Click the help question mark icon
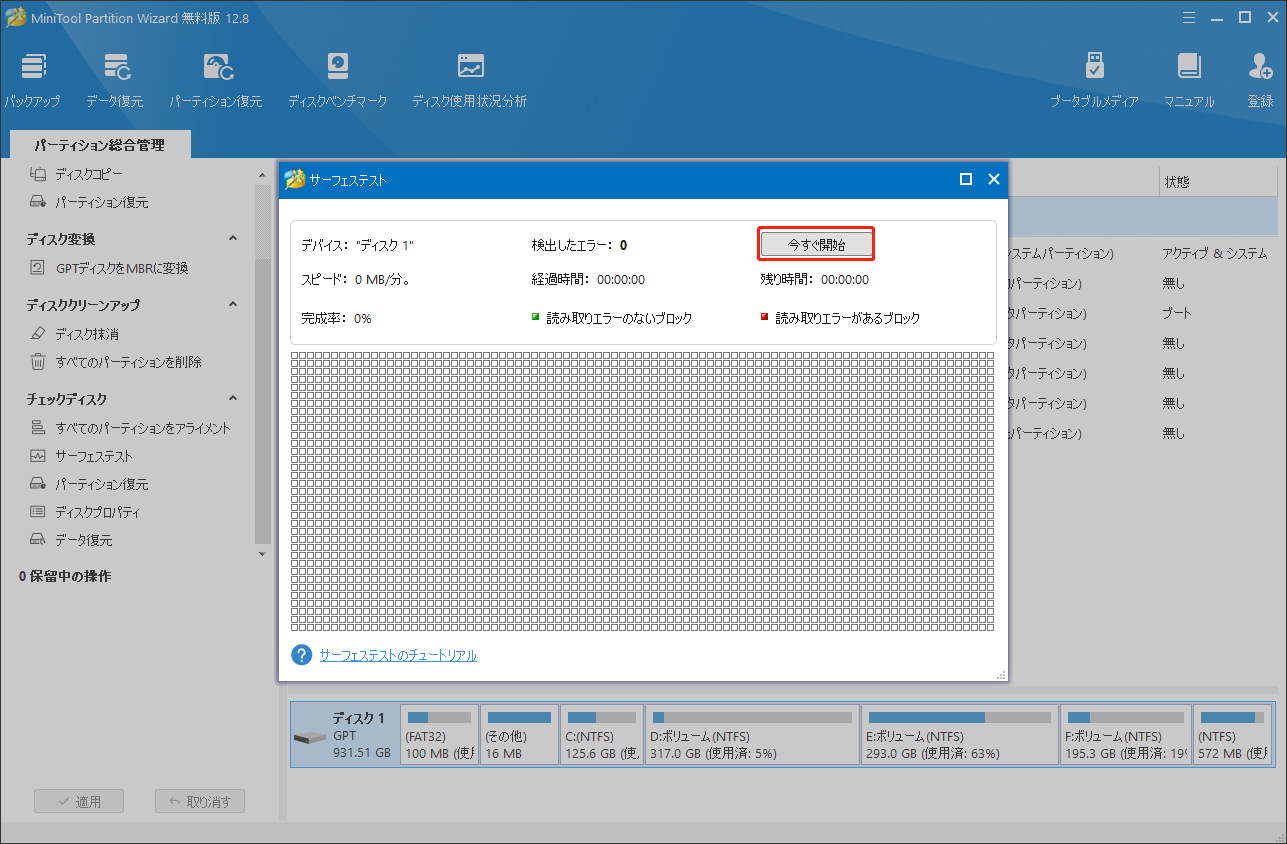 point(302,655)
